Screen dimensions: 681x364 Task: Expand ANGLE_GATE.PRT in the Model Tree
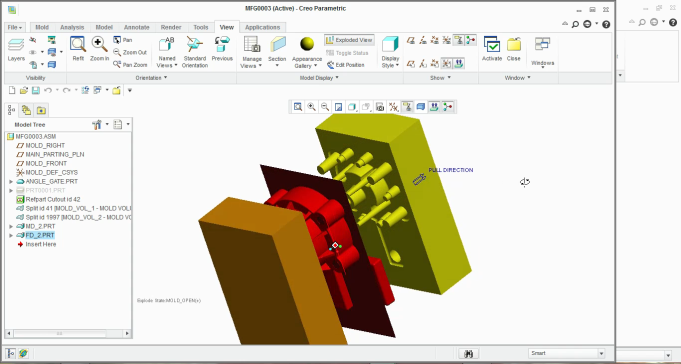click(x=11, y=182)
